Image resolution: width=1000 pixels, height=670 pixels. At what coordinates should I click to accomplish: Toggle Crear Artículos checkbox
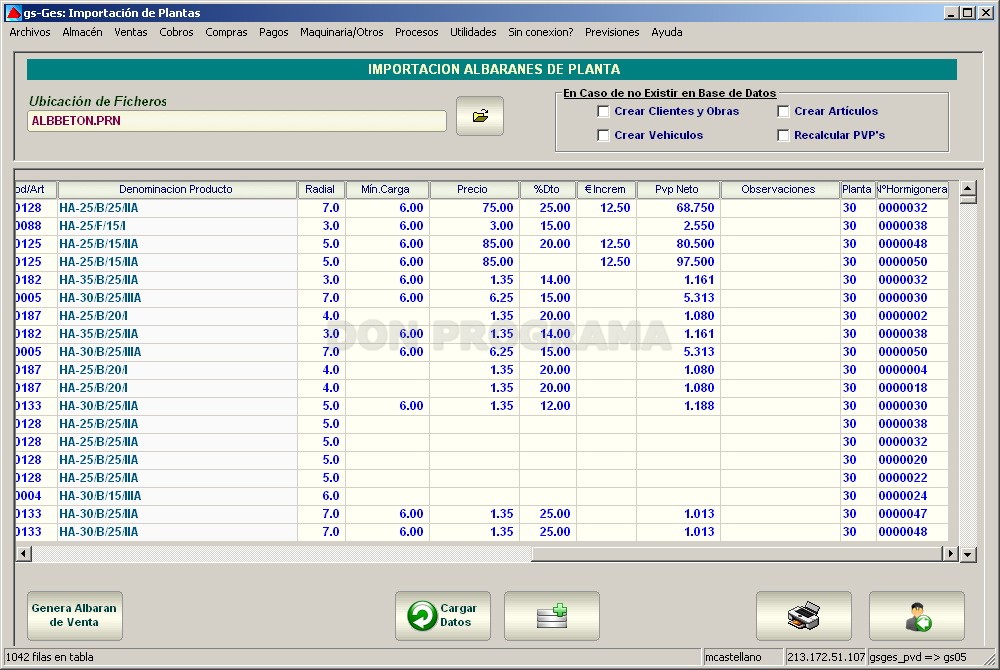(x=783, y=112)
